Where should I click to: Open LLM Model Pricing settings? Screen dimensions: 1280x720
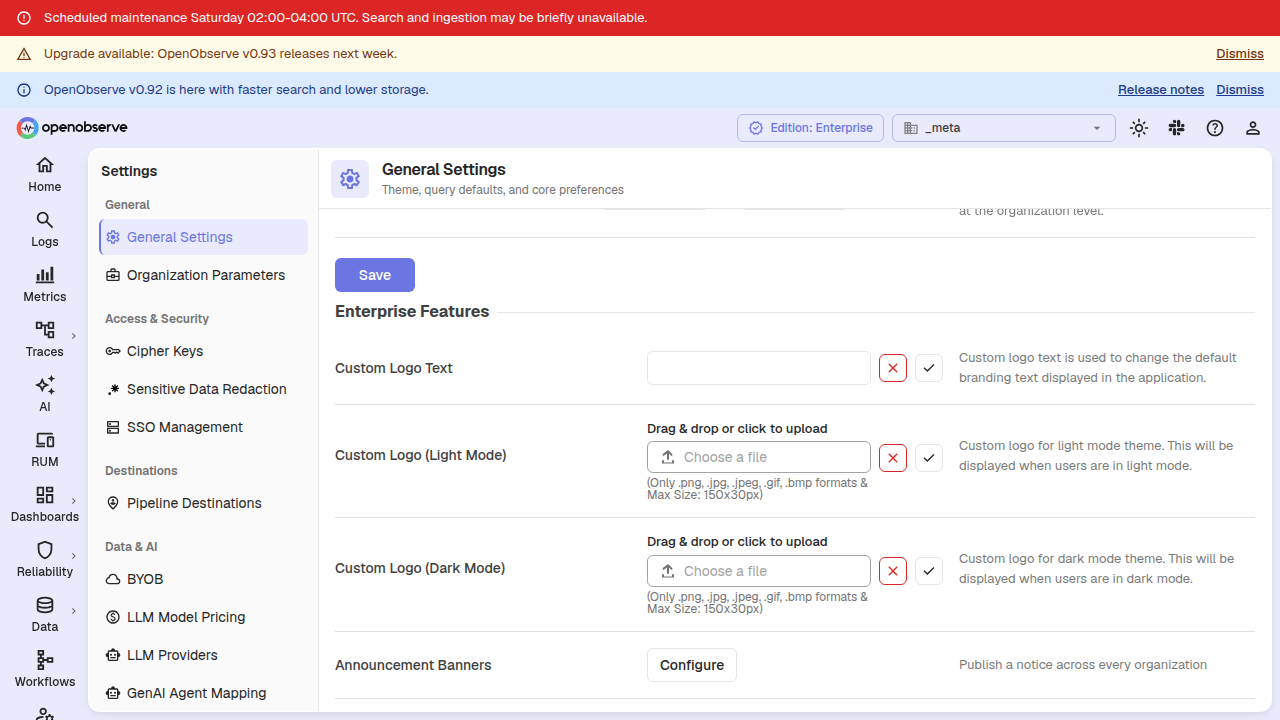point(204,617)
